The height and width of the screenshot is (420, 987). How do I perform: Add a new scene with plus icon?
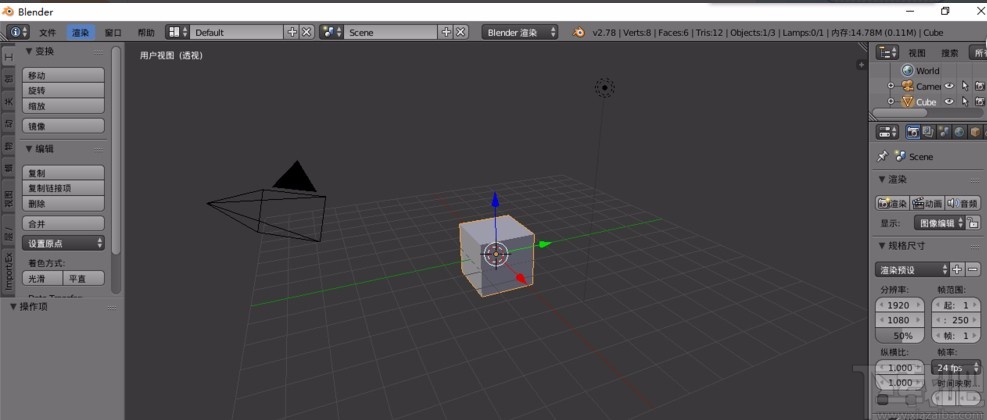(x=446, y=32)
